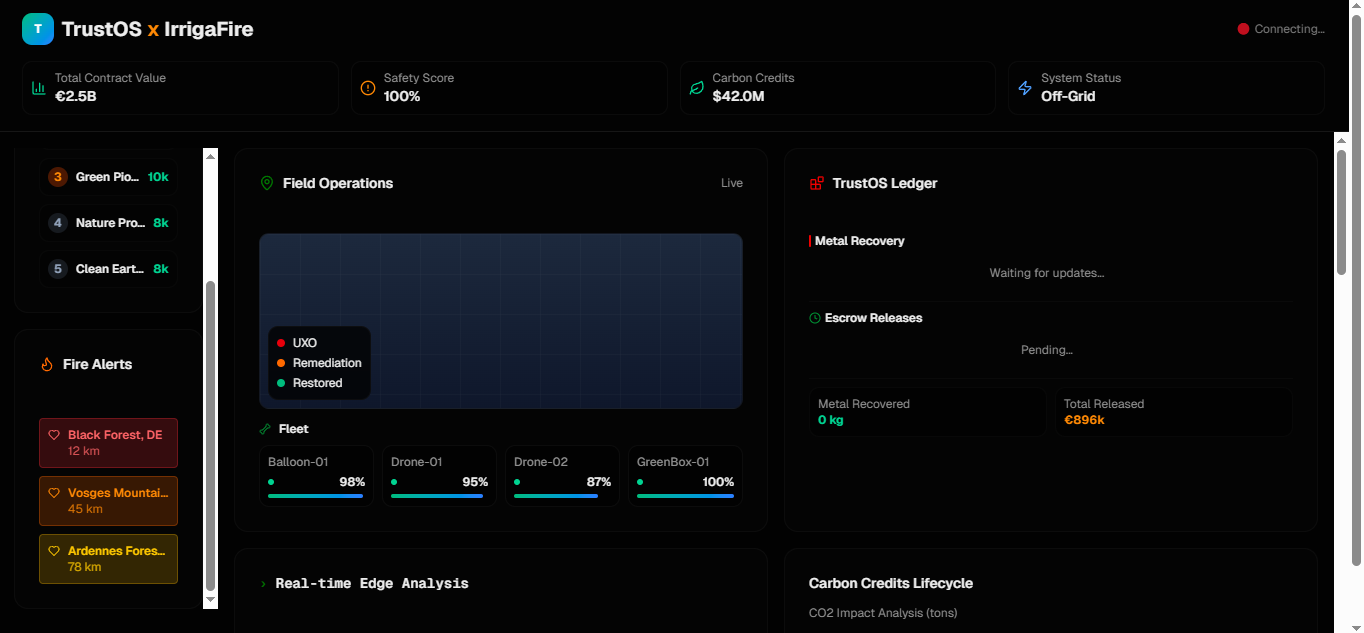Click the Field Operations map area
Image resolution: width=1364 pixels, height=633 pixels.
point(500,321)
